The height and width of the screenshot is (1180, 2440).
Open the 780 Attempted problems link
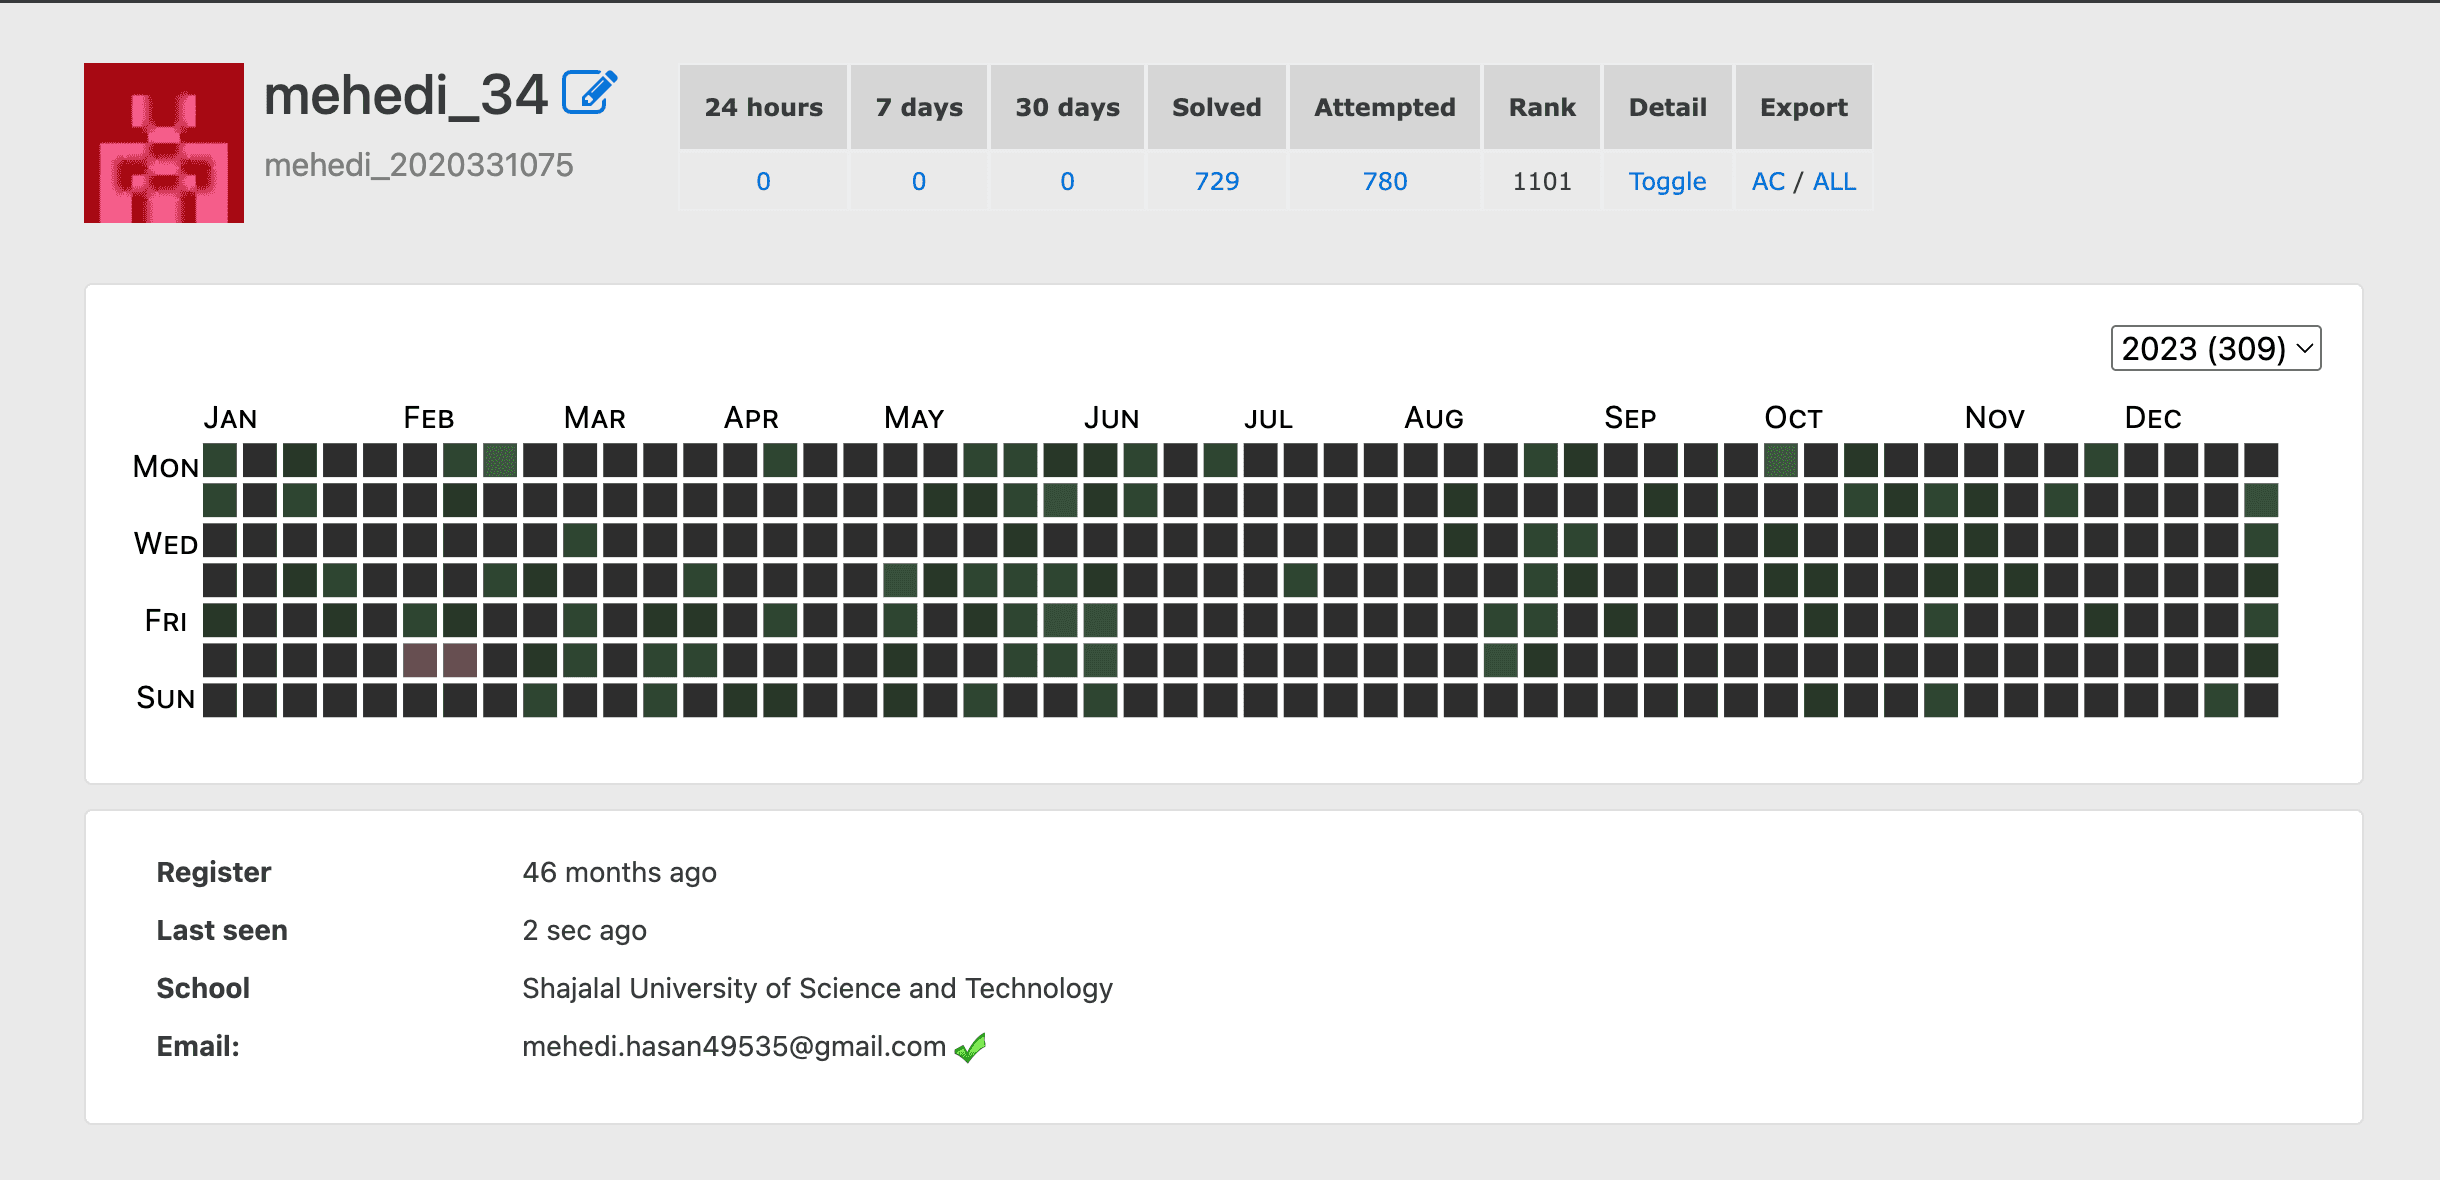[1384, 181]
